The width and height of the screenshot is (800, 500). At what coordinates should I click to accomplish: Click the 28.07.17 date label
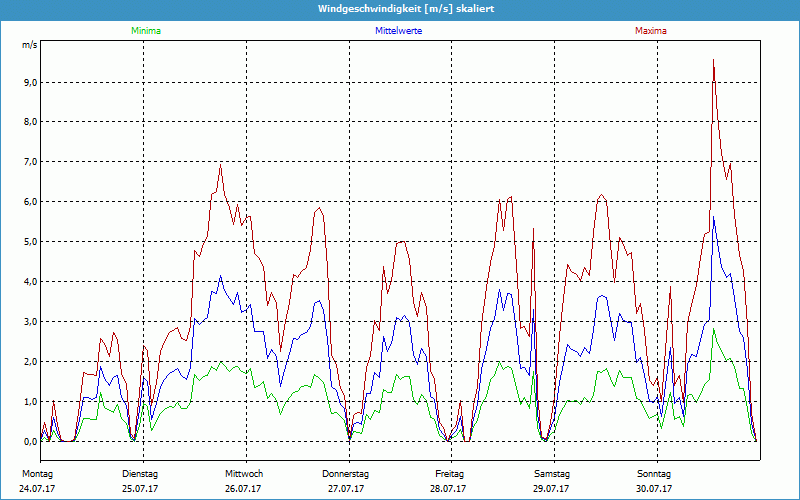coord(448,489)
